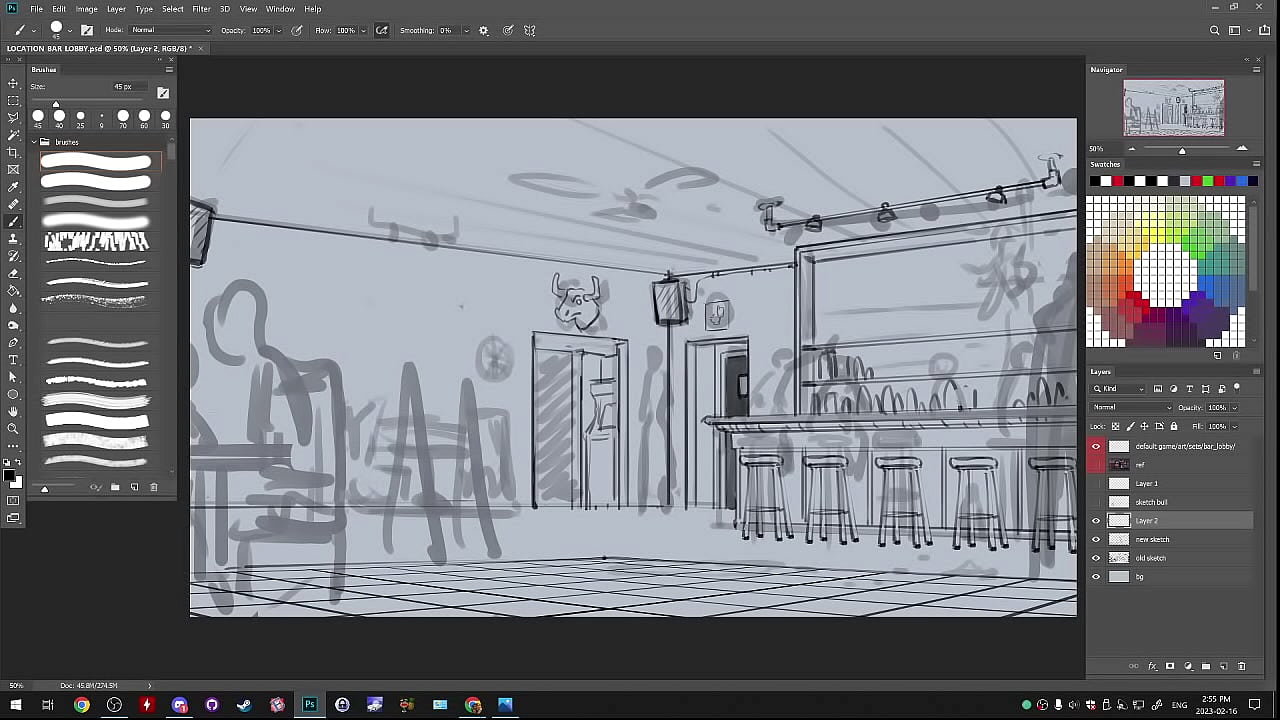Add a layer mask
This screenshot has width=1280, height=720.
point(1170,666)
